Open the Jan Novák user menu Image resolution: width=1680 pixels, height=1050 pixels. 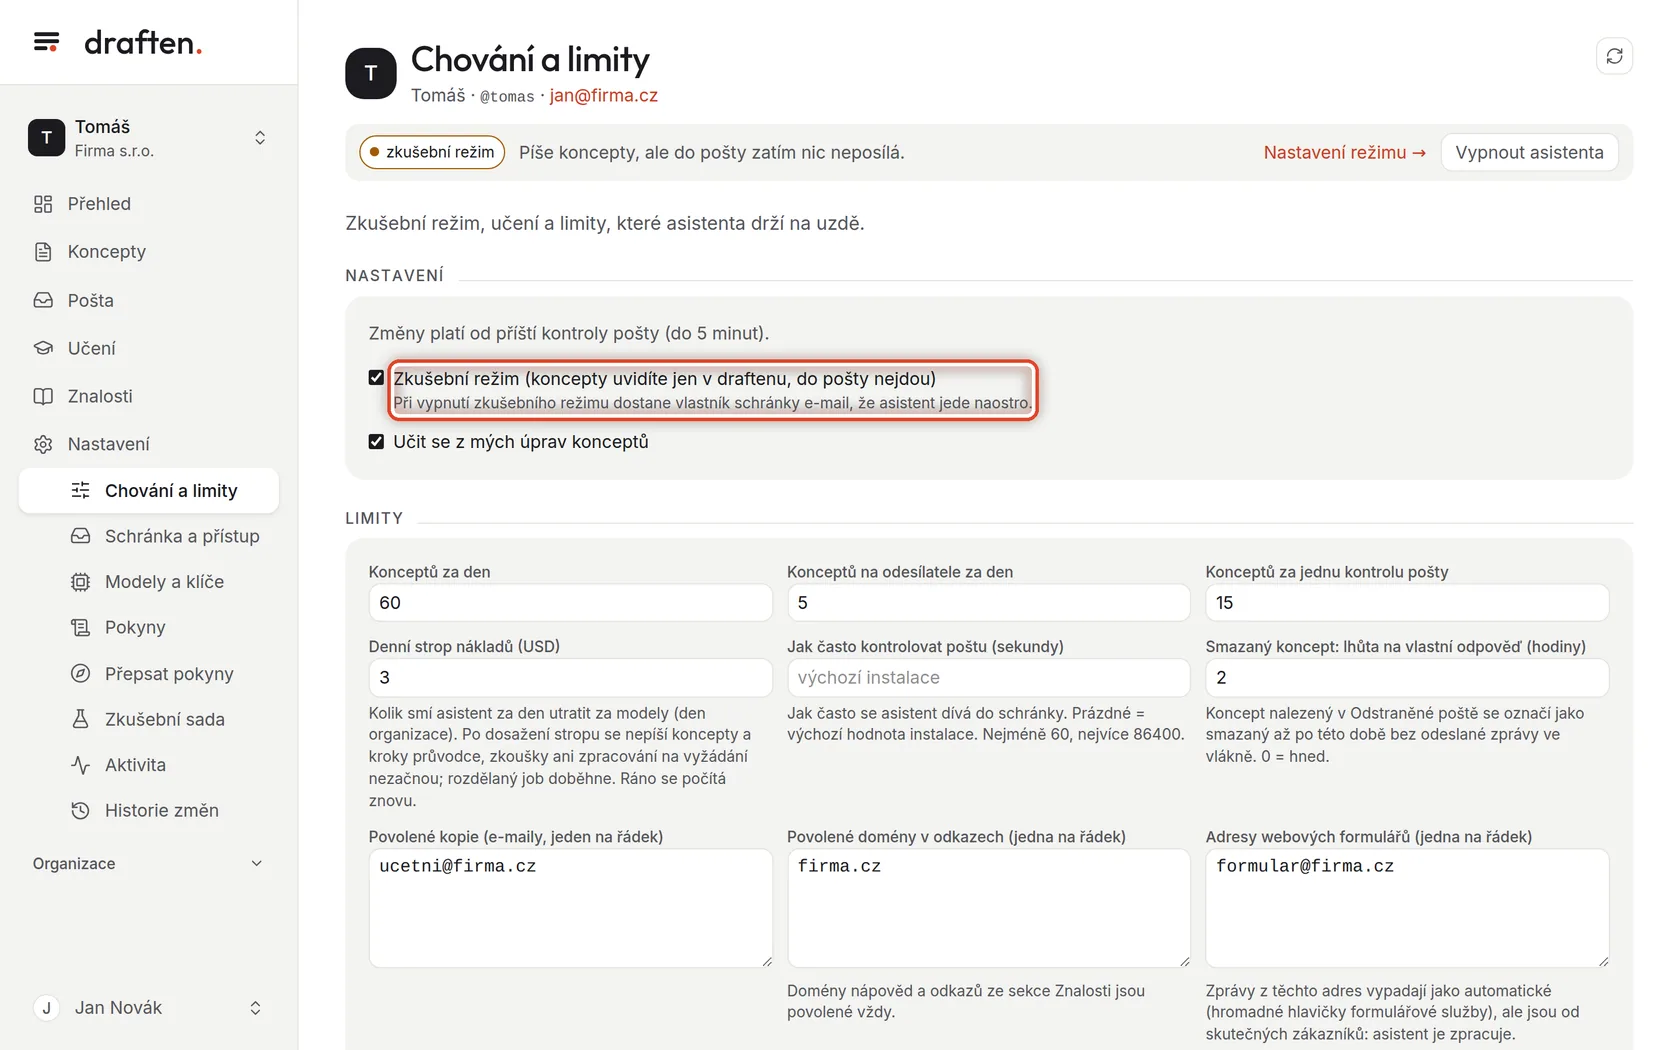click(x=149, y=1008)
